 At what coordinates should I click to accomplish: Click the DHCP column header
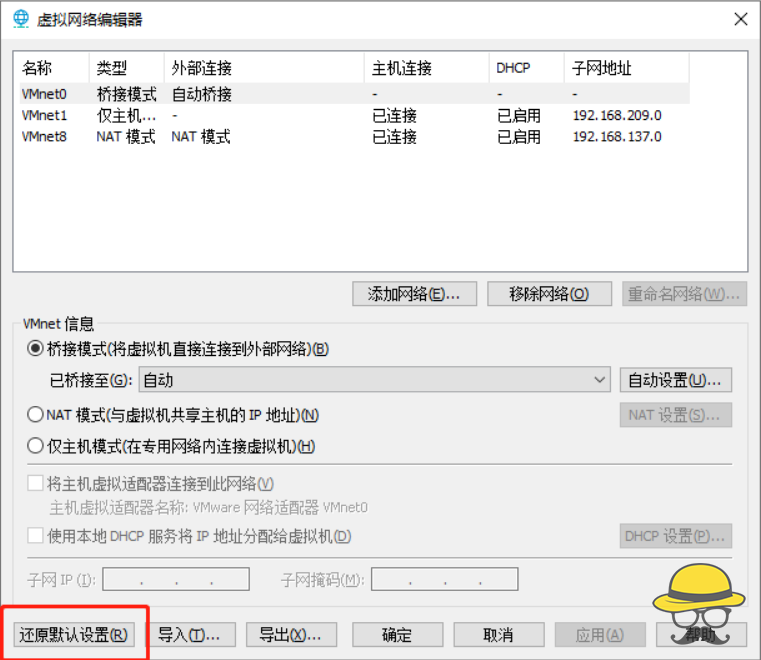coord(527,67)
